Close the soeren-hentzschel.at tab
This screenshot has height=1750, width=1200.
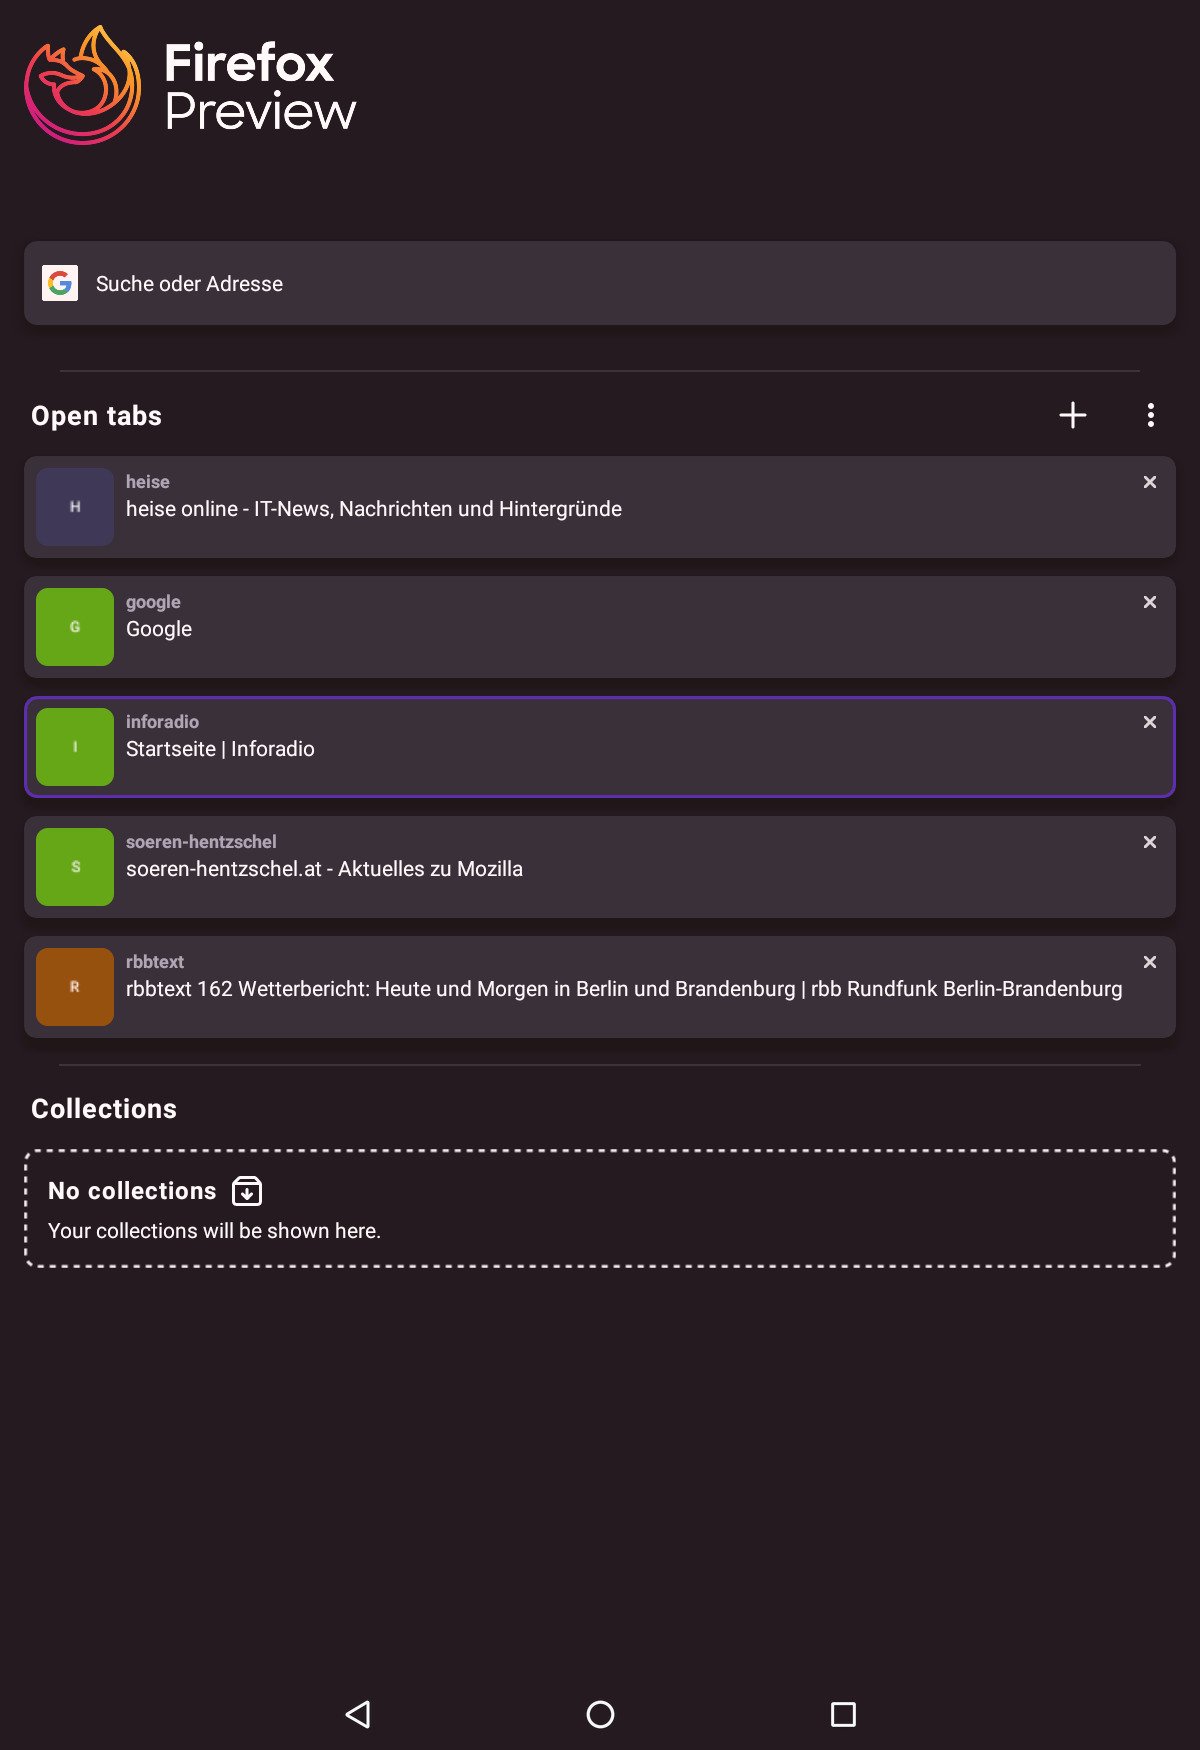pyautogui.click(x=1150, y=842)
